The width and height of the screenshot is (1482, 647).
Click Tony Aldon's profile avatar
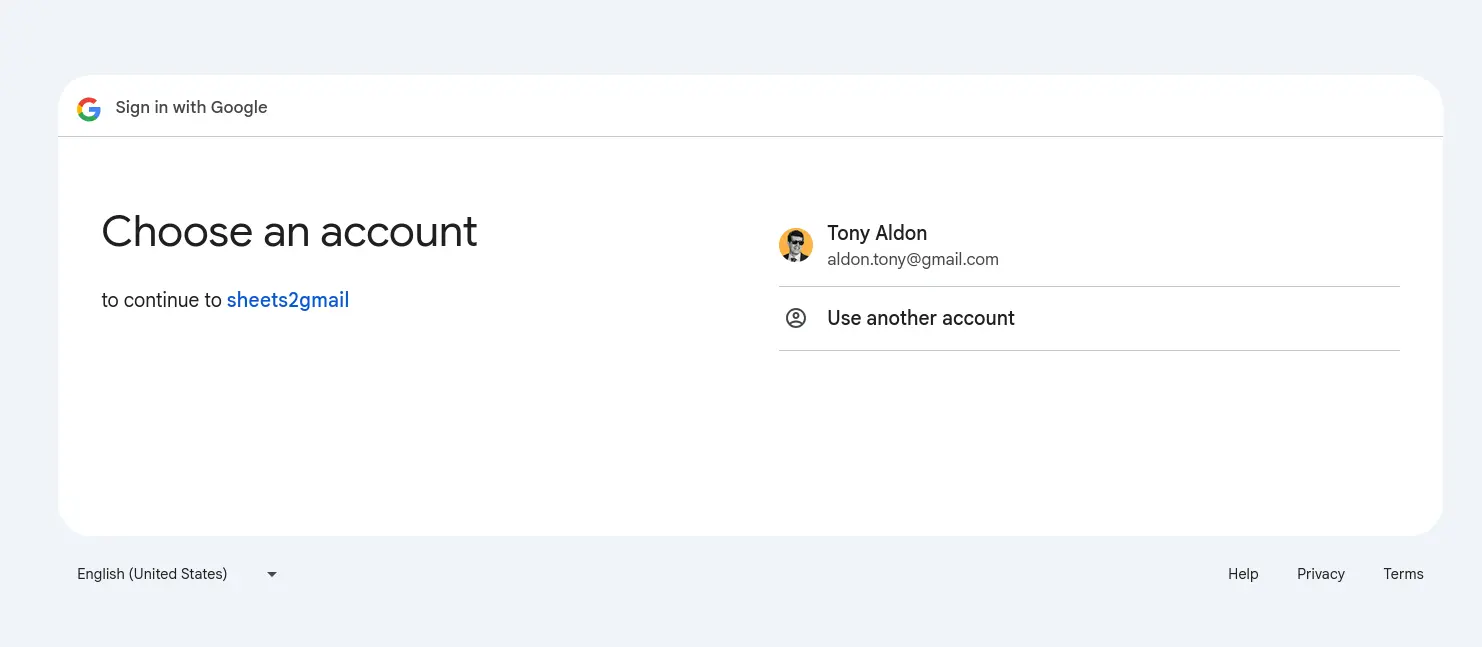[x=796, y=245]
